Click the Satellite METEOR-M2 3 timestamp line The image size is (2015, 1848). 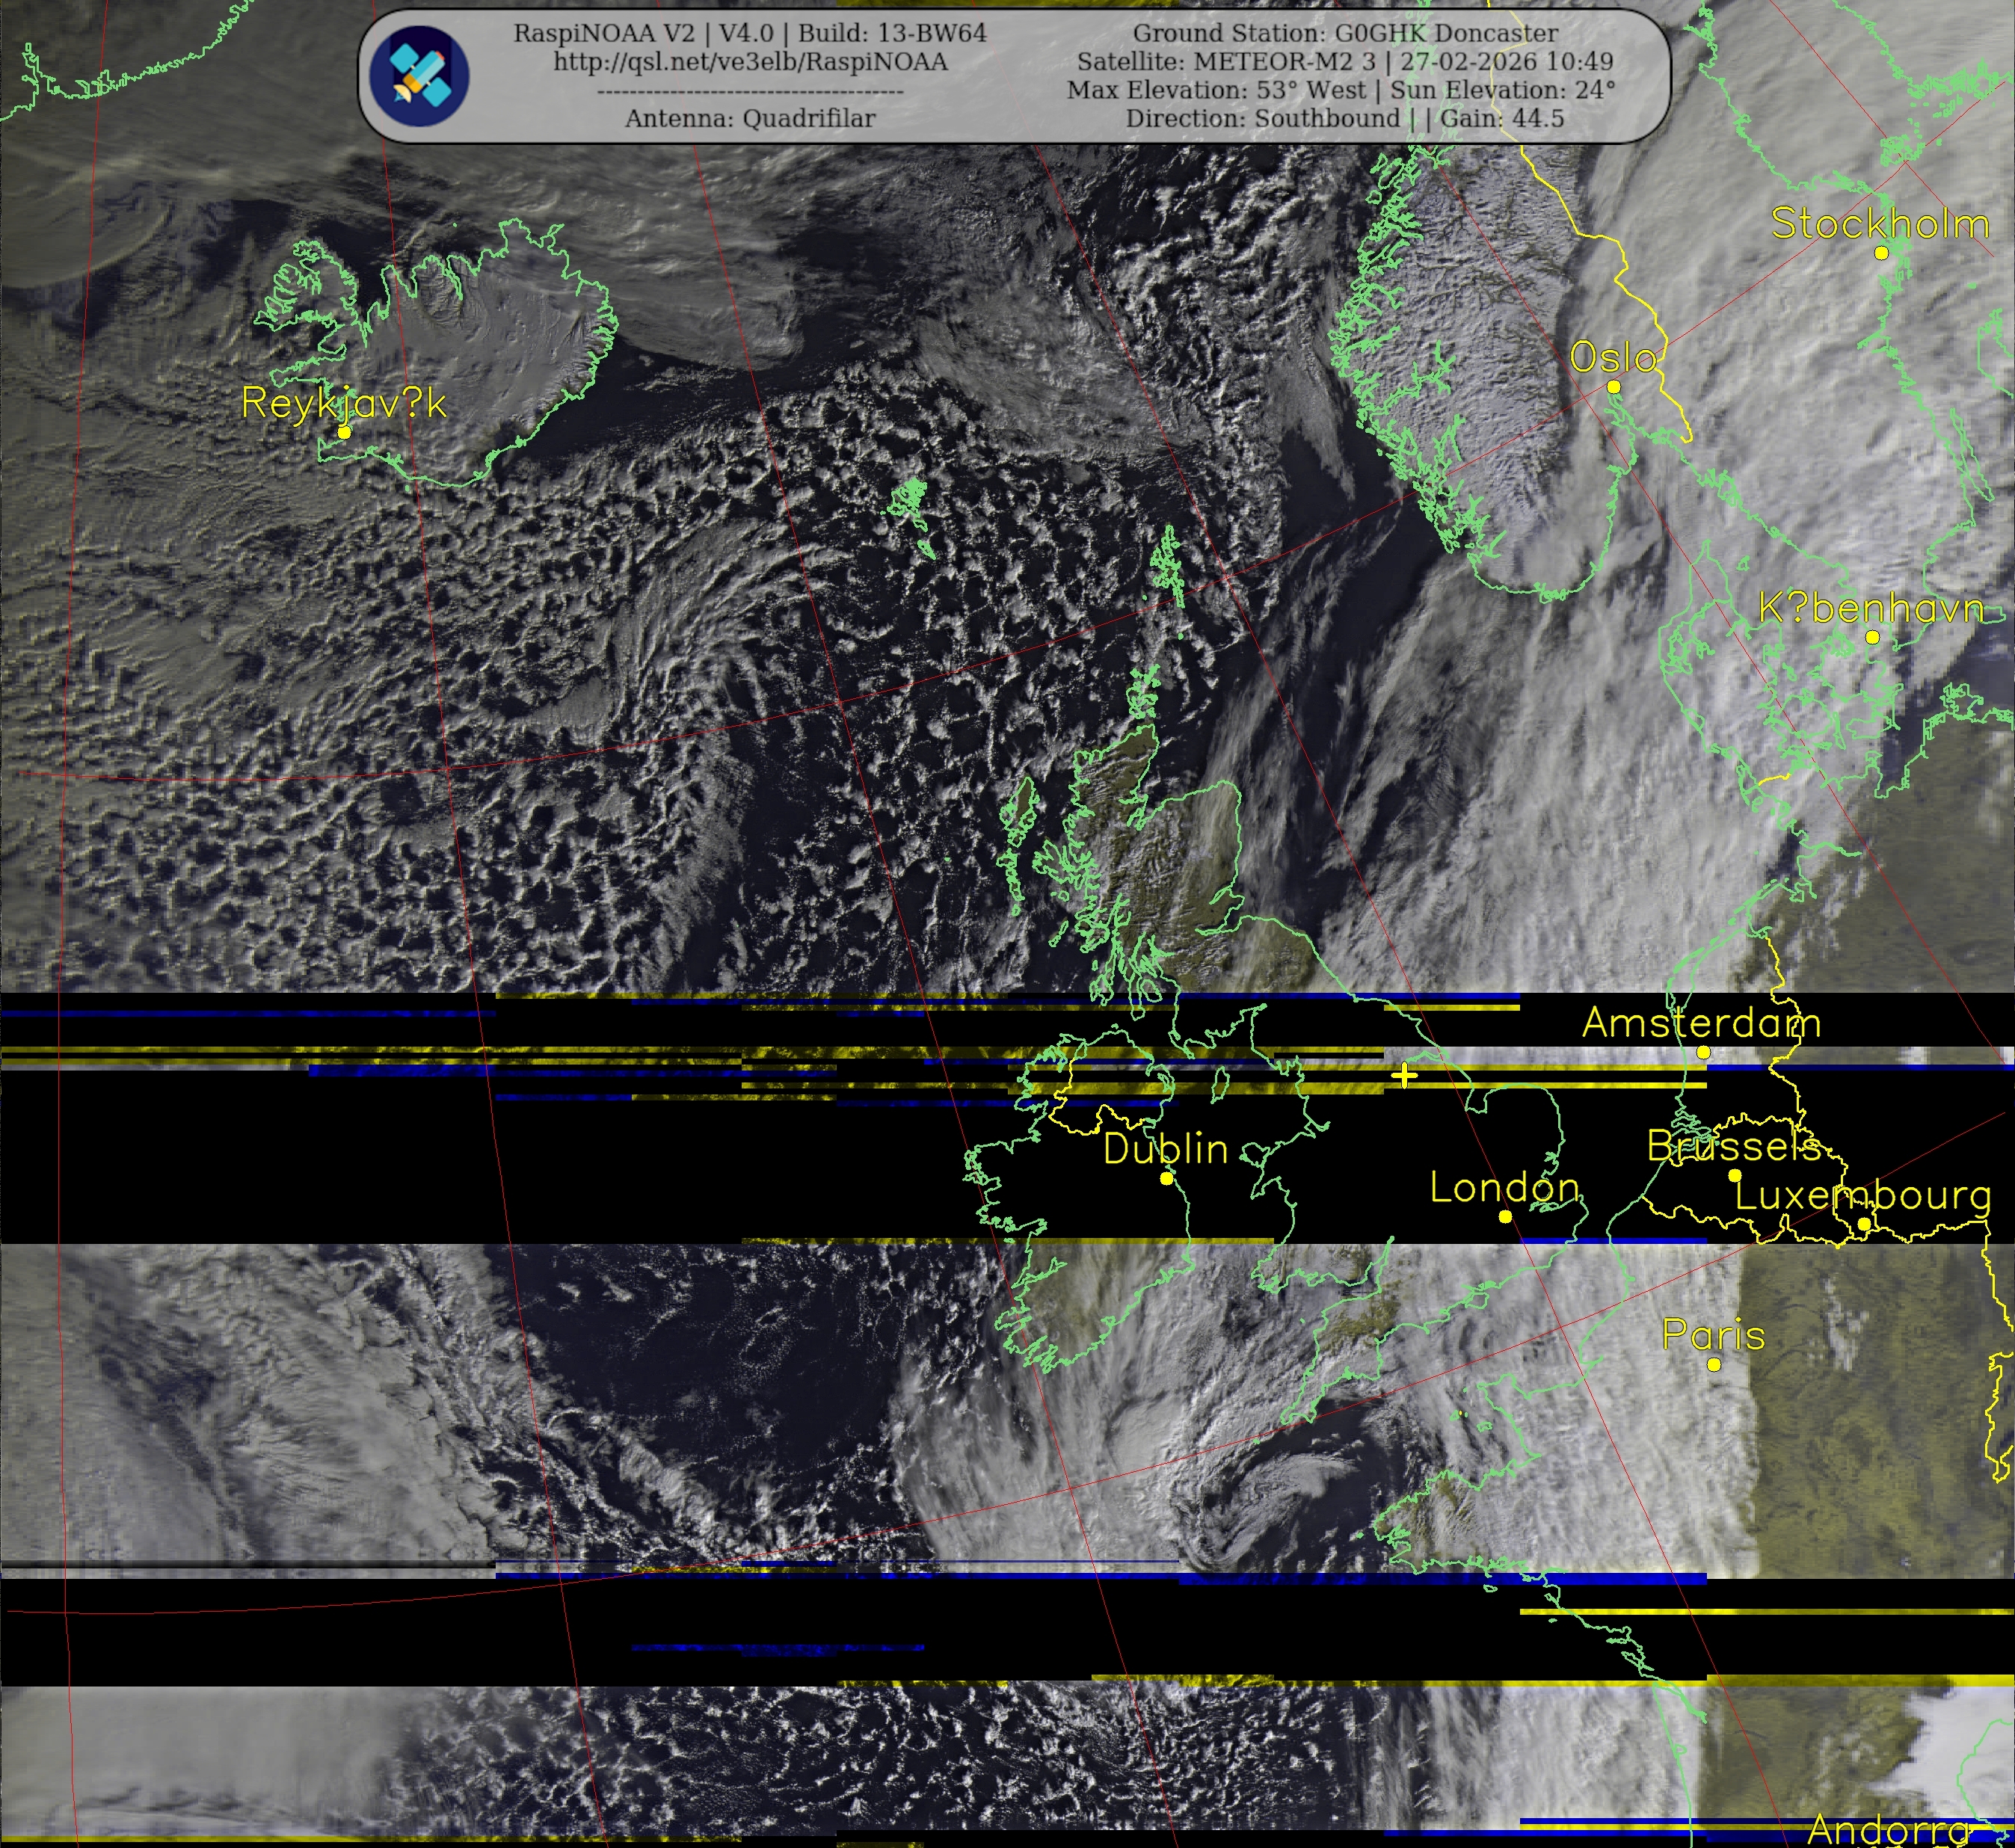tap(1345, 61)
